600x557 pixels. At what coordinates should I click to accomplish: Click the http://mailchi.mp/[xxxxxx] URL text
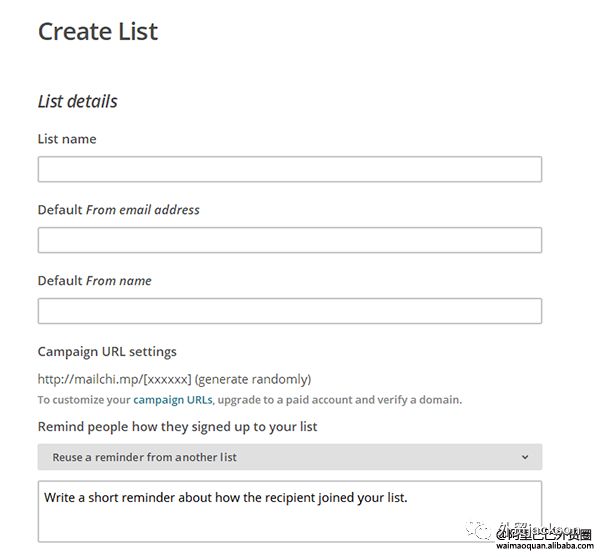pos(114,379)
